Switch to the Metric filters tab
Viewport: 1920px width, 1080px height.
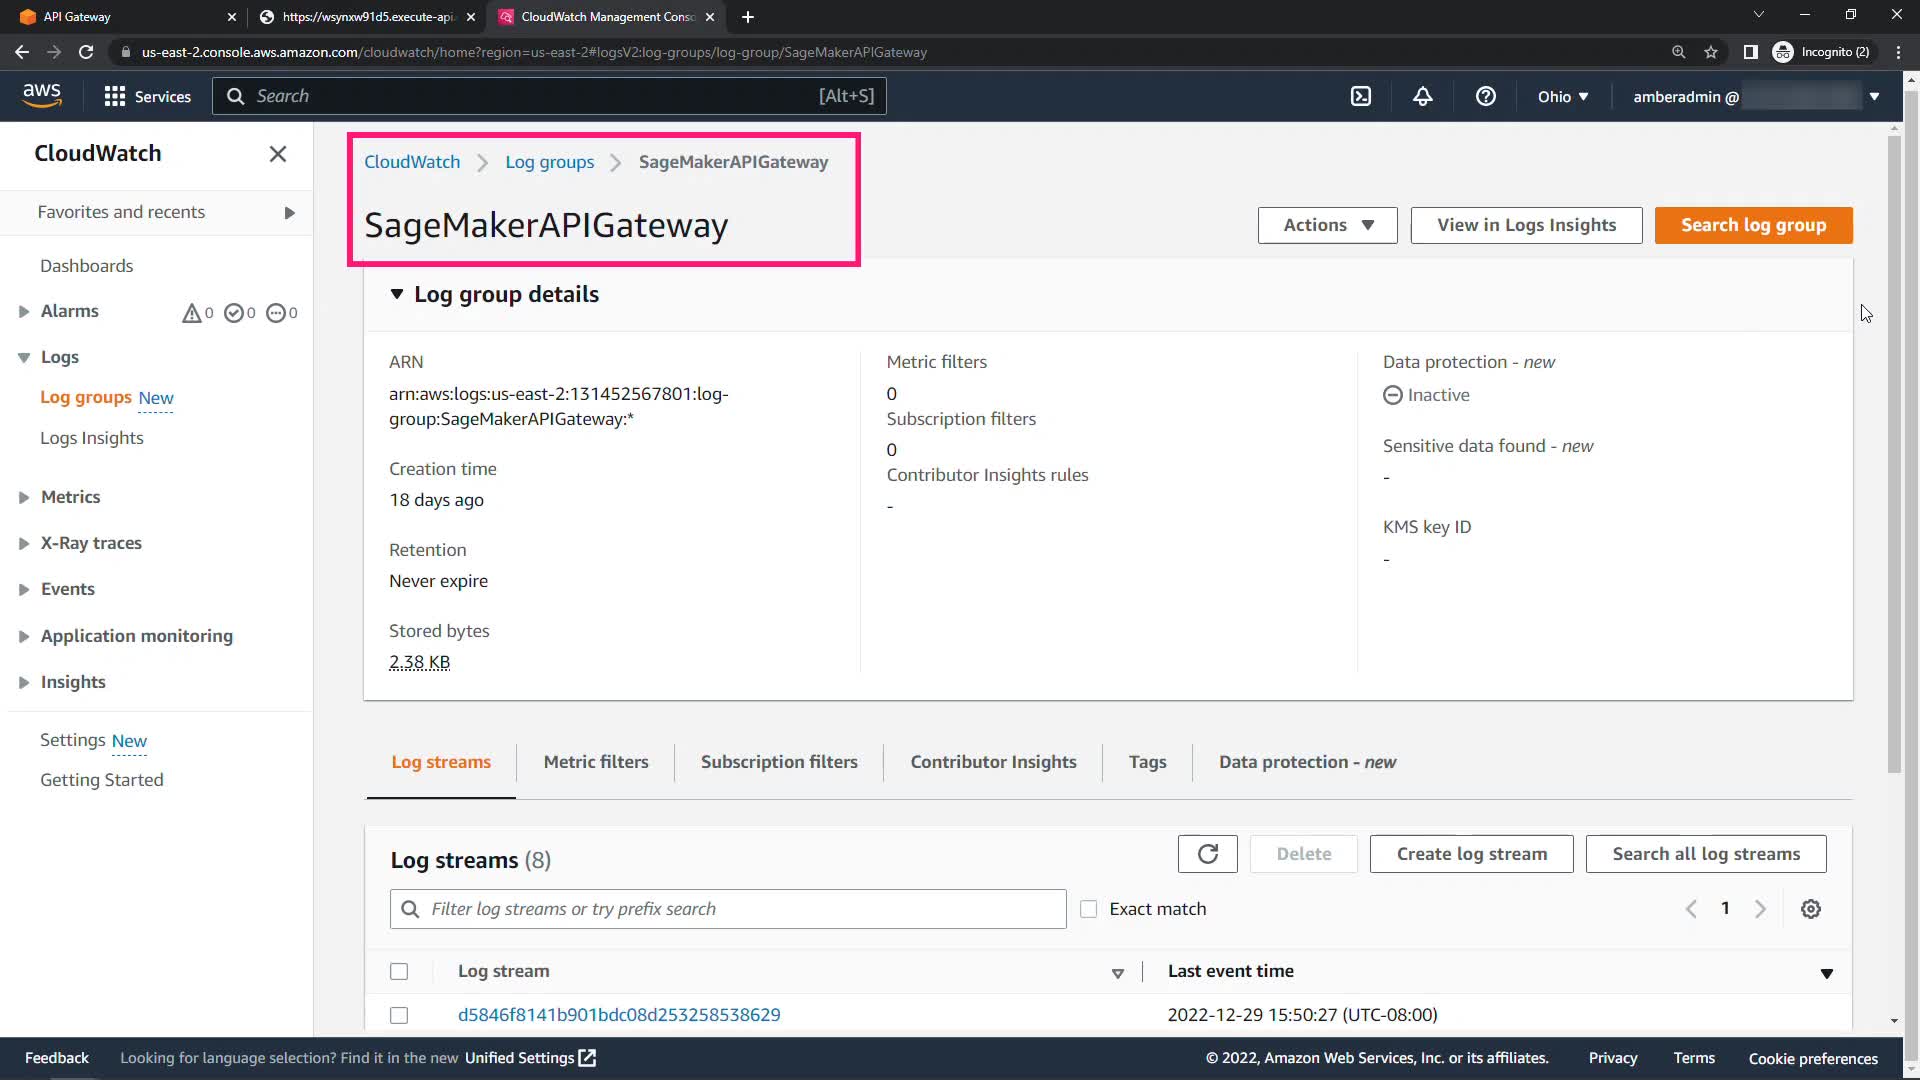[596, 762]
